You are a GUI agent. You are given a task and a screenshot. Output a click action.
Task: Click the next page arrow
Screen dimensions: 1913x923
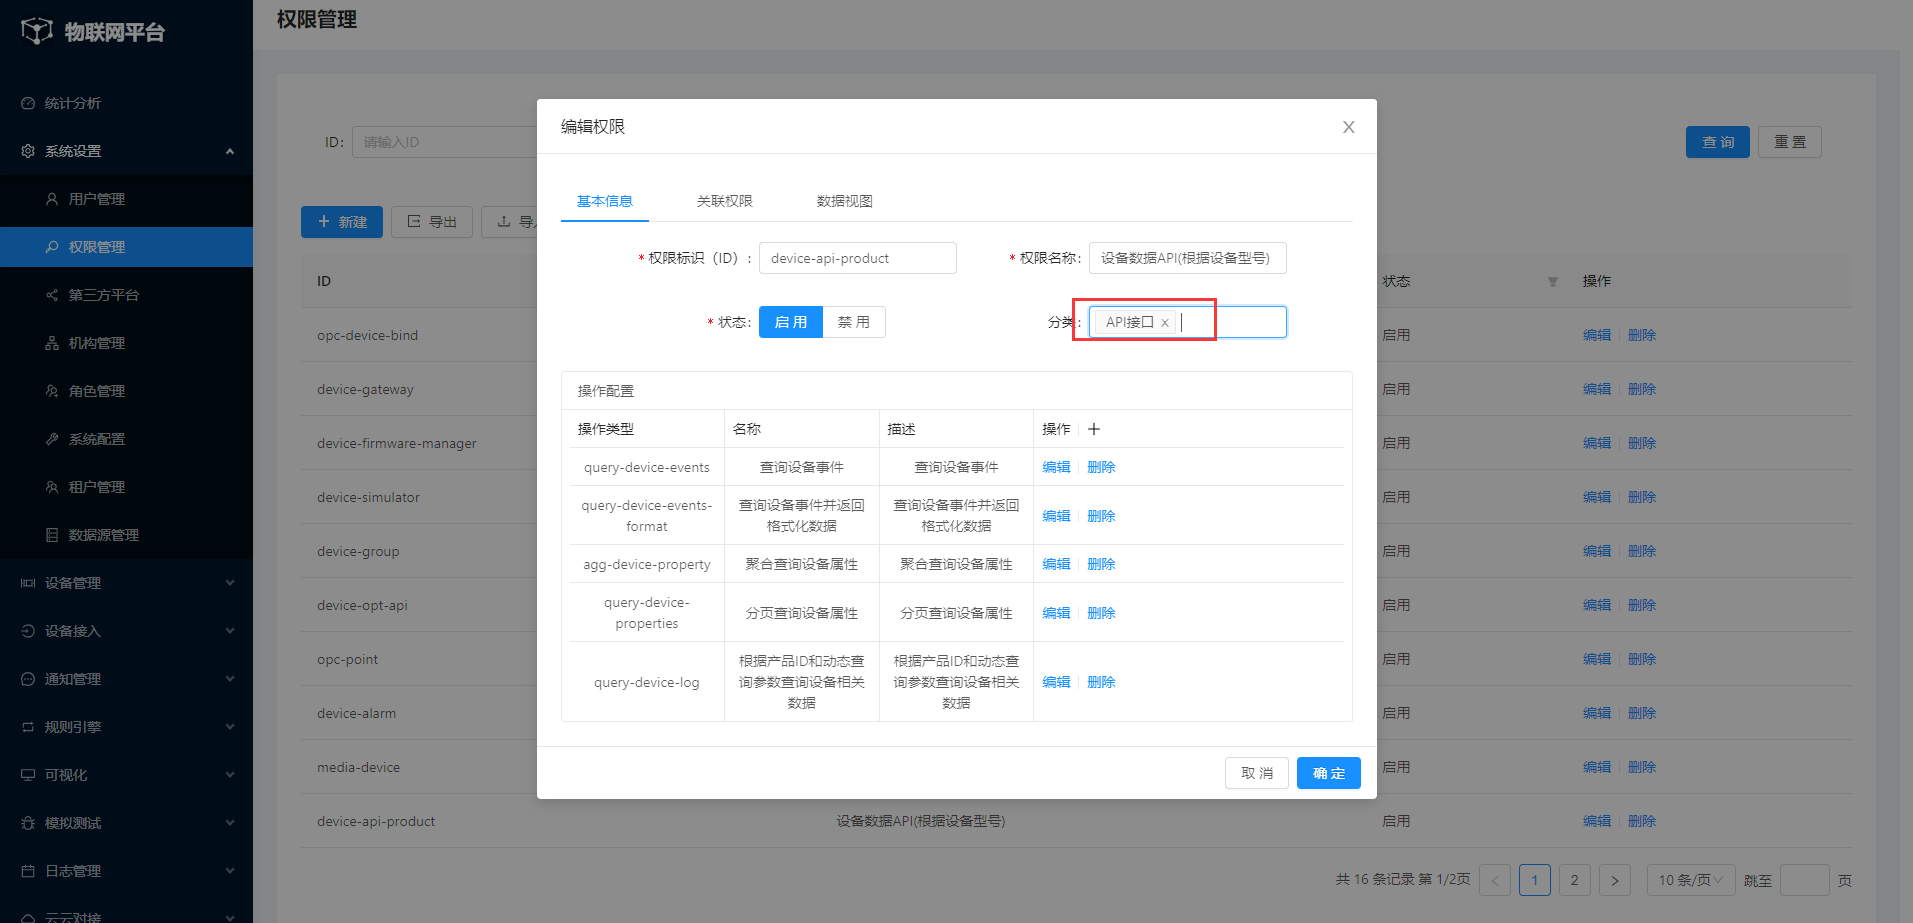(x=1615, y=880)
